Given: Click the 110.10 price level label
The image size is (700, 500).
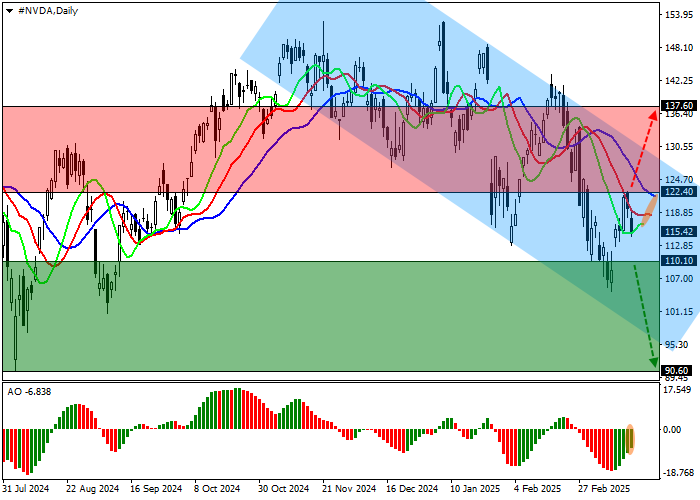Looking at the screenshot, I should pyautogui.click(x=678, y=261).
